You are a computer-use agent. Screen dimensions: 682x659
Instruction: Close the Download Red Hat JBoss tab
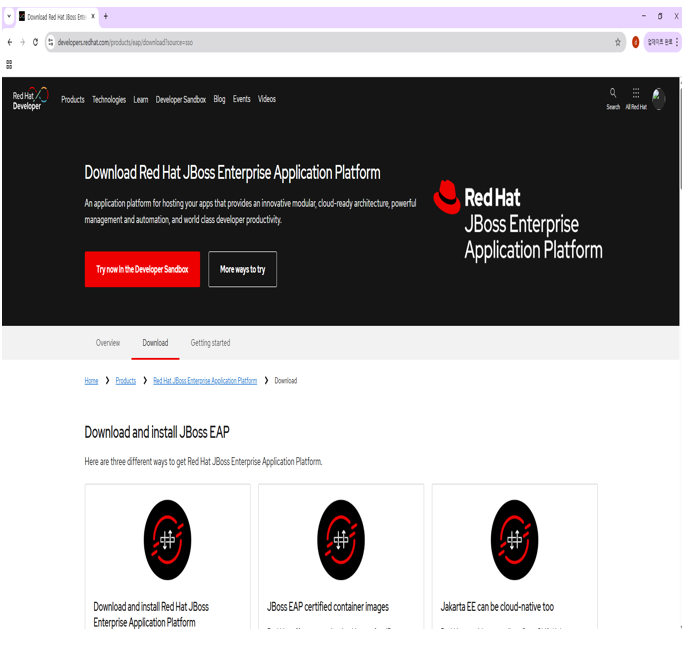[93, 17]
